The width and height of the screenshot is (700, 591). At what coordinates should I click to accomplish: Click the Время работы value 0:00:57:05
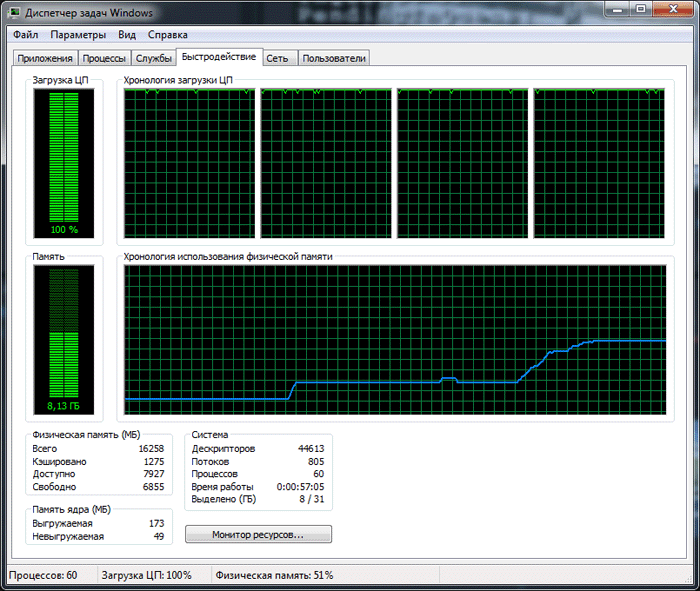[300, 487]
